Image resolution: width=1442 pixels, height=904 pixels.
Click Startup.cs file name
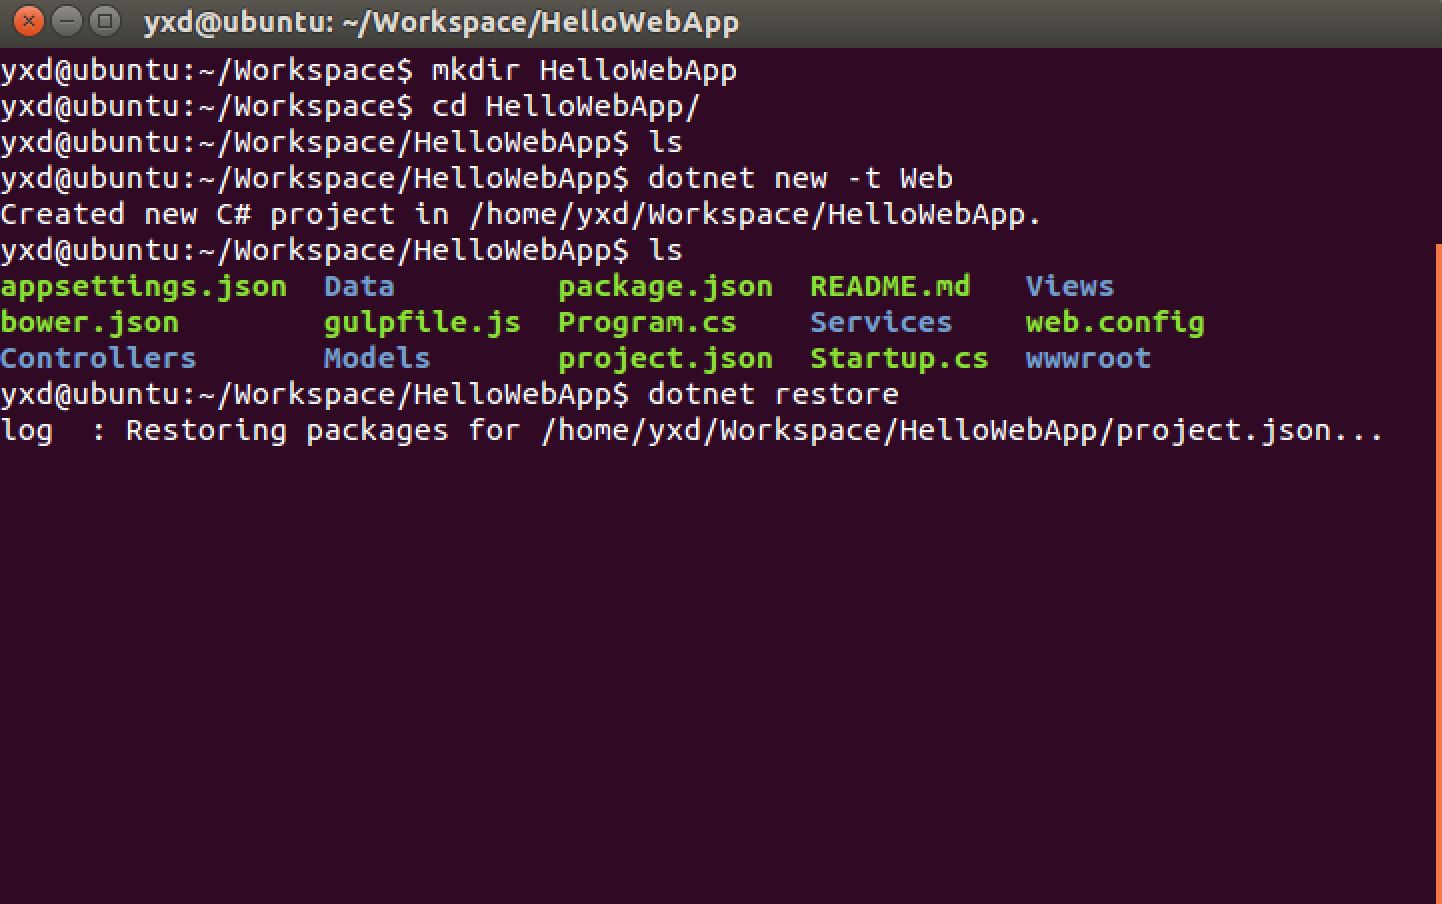pyautogui.click(x=899, y=359)
